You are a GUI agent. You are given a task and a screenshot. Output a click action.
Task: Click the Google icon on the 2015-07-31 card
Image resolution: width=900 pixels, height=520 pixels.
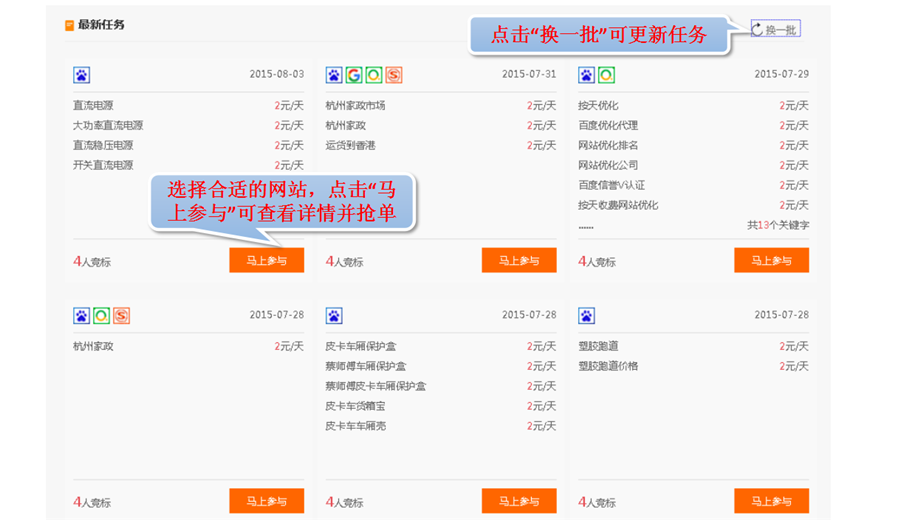(354, 75)
